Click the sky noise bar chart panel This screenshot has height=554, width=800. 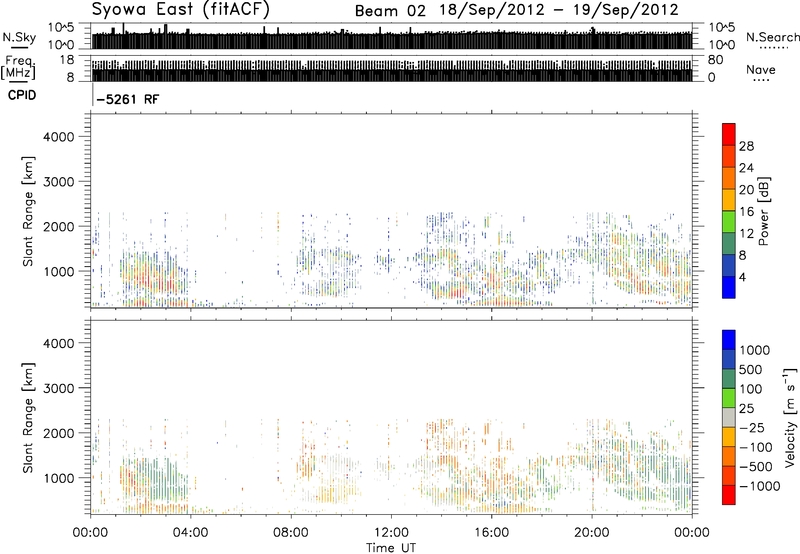(392, 36)
